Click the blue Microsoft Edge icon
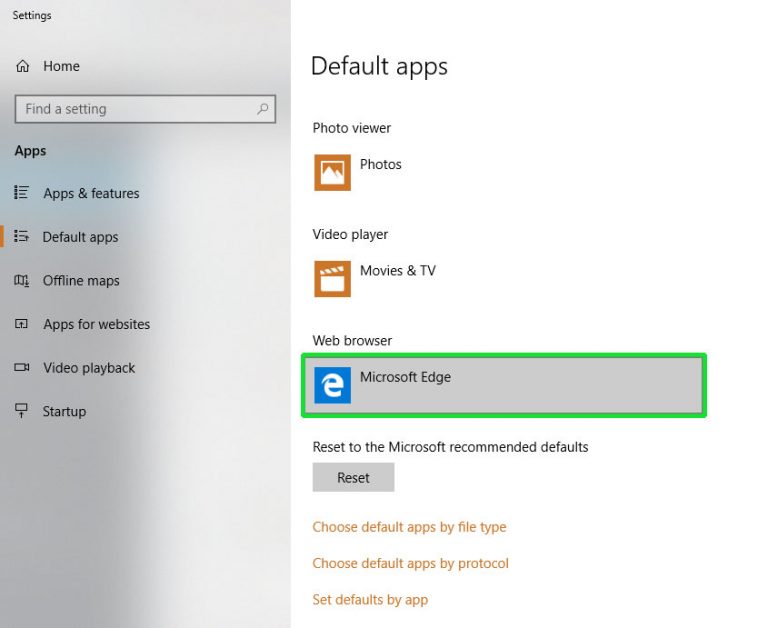 click(332, 385)
